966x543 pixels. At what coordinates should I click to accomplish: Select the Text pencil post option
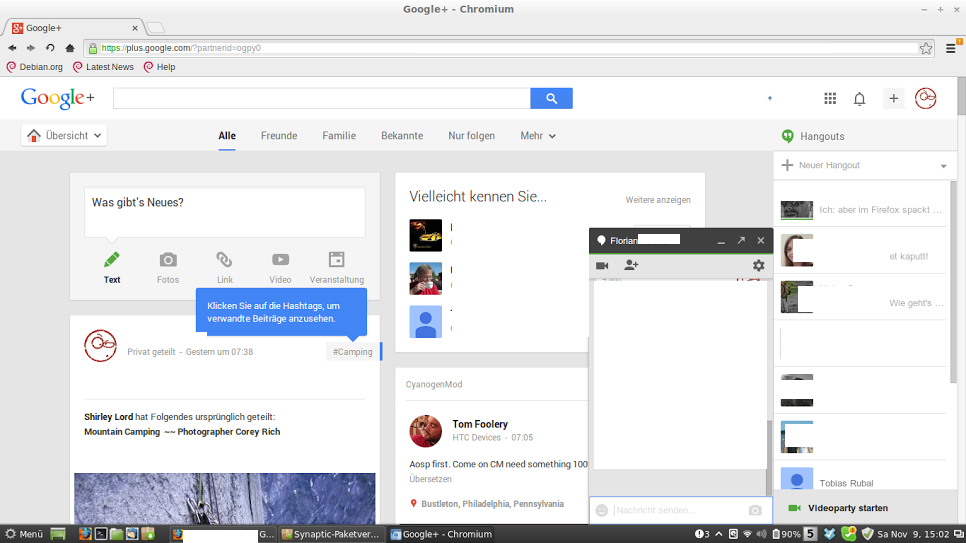pyautogui.click(x=112, y=267)
